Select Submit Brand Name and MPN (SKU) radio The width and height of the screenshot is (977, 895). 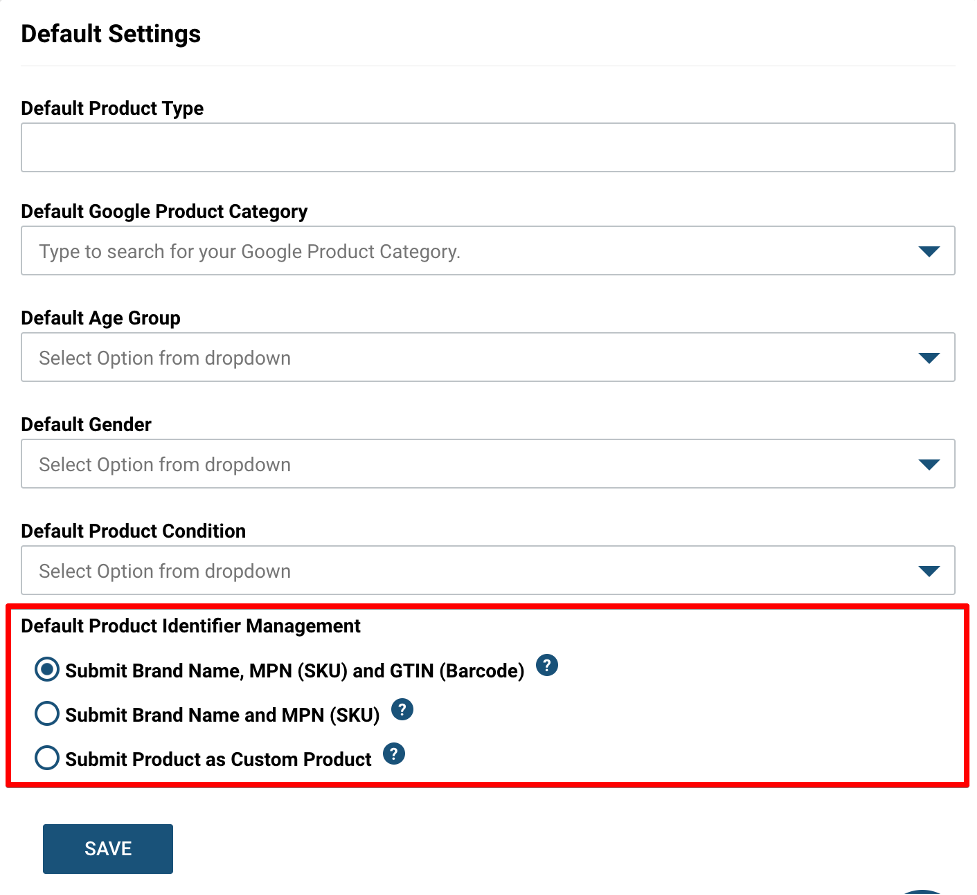click(x=47, y=714)
